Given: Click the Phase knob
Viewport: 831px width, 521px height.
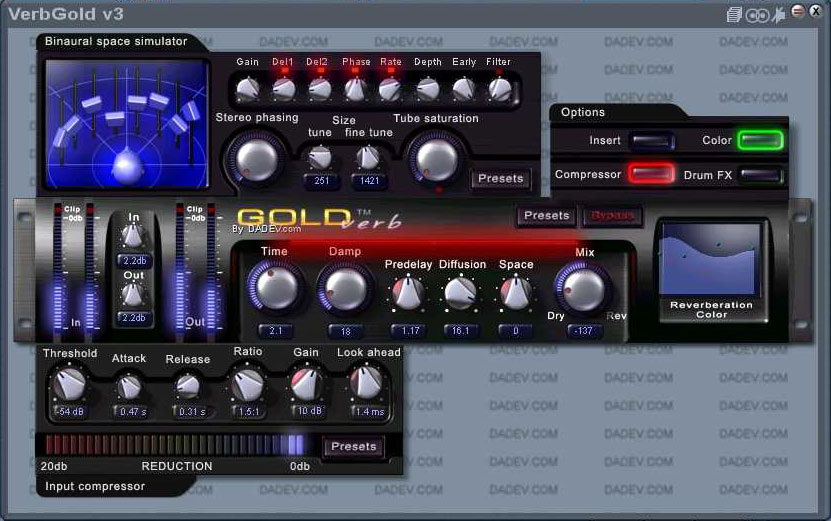Looking at the screenshot, I should 356,89.
